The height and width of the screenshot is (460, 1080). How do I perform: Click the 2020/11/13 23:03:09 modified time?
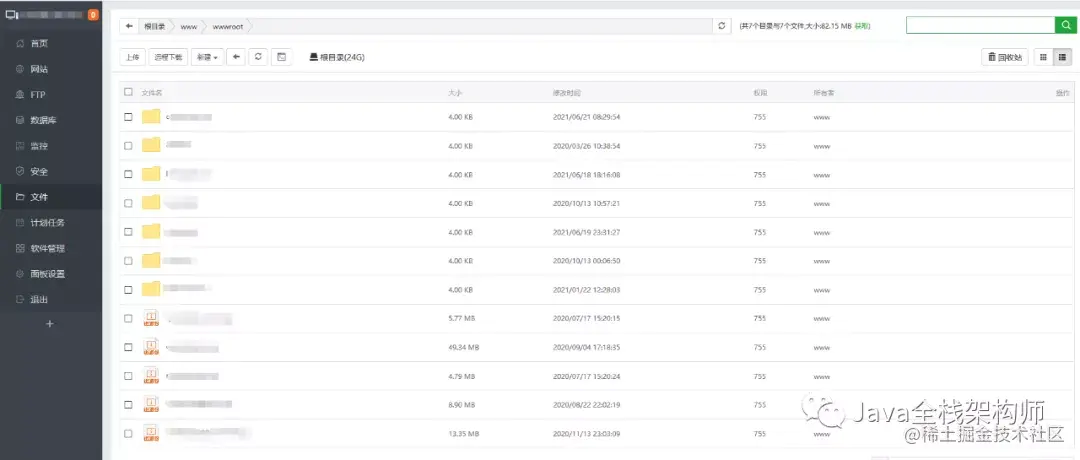point(587,434)
